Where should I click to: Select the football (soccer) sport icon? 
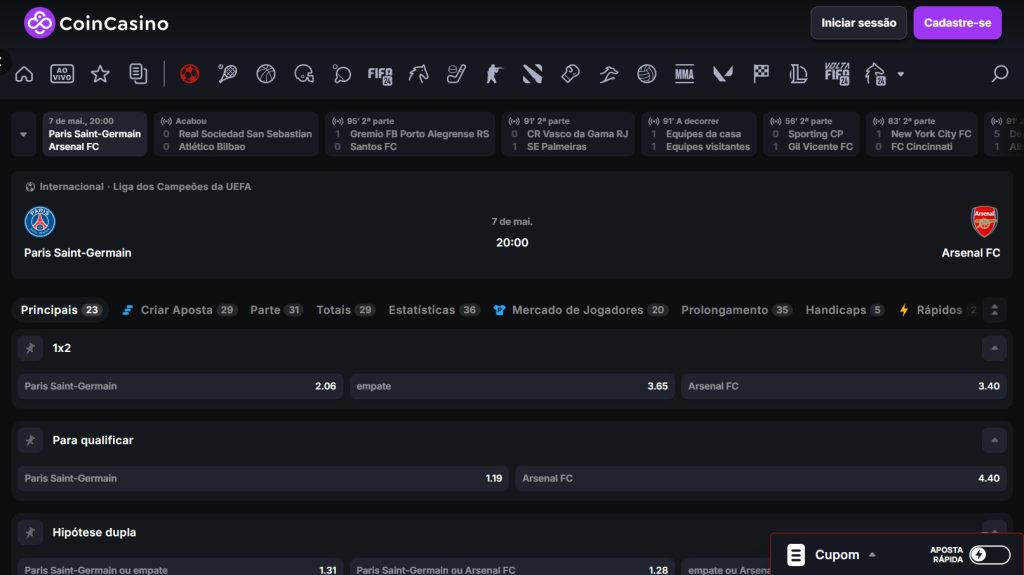(189, 74)
